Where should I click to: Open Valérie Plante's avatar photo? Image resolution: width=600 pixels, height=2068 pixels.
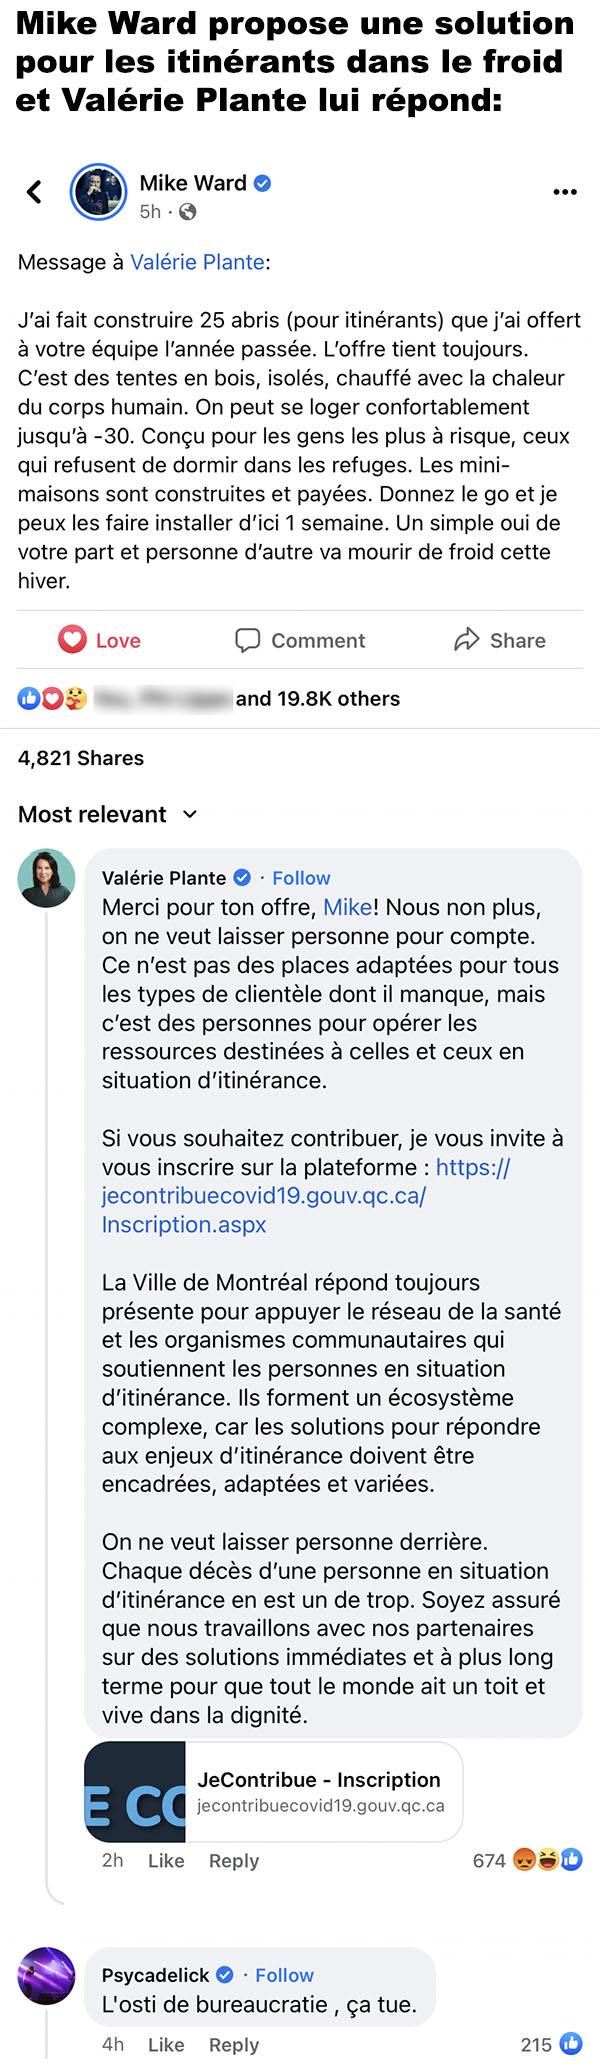click(46, 878)
